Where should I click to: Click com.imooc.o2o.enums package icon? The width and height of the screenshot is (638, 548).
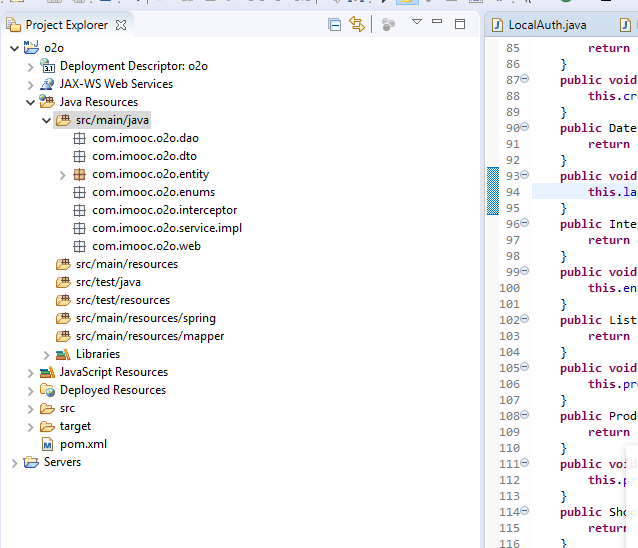pyautogui.click(x=79, y=192)
